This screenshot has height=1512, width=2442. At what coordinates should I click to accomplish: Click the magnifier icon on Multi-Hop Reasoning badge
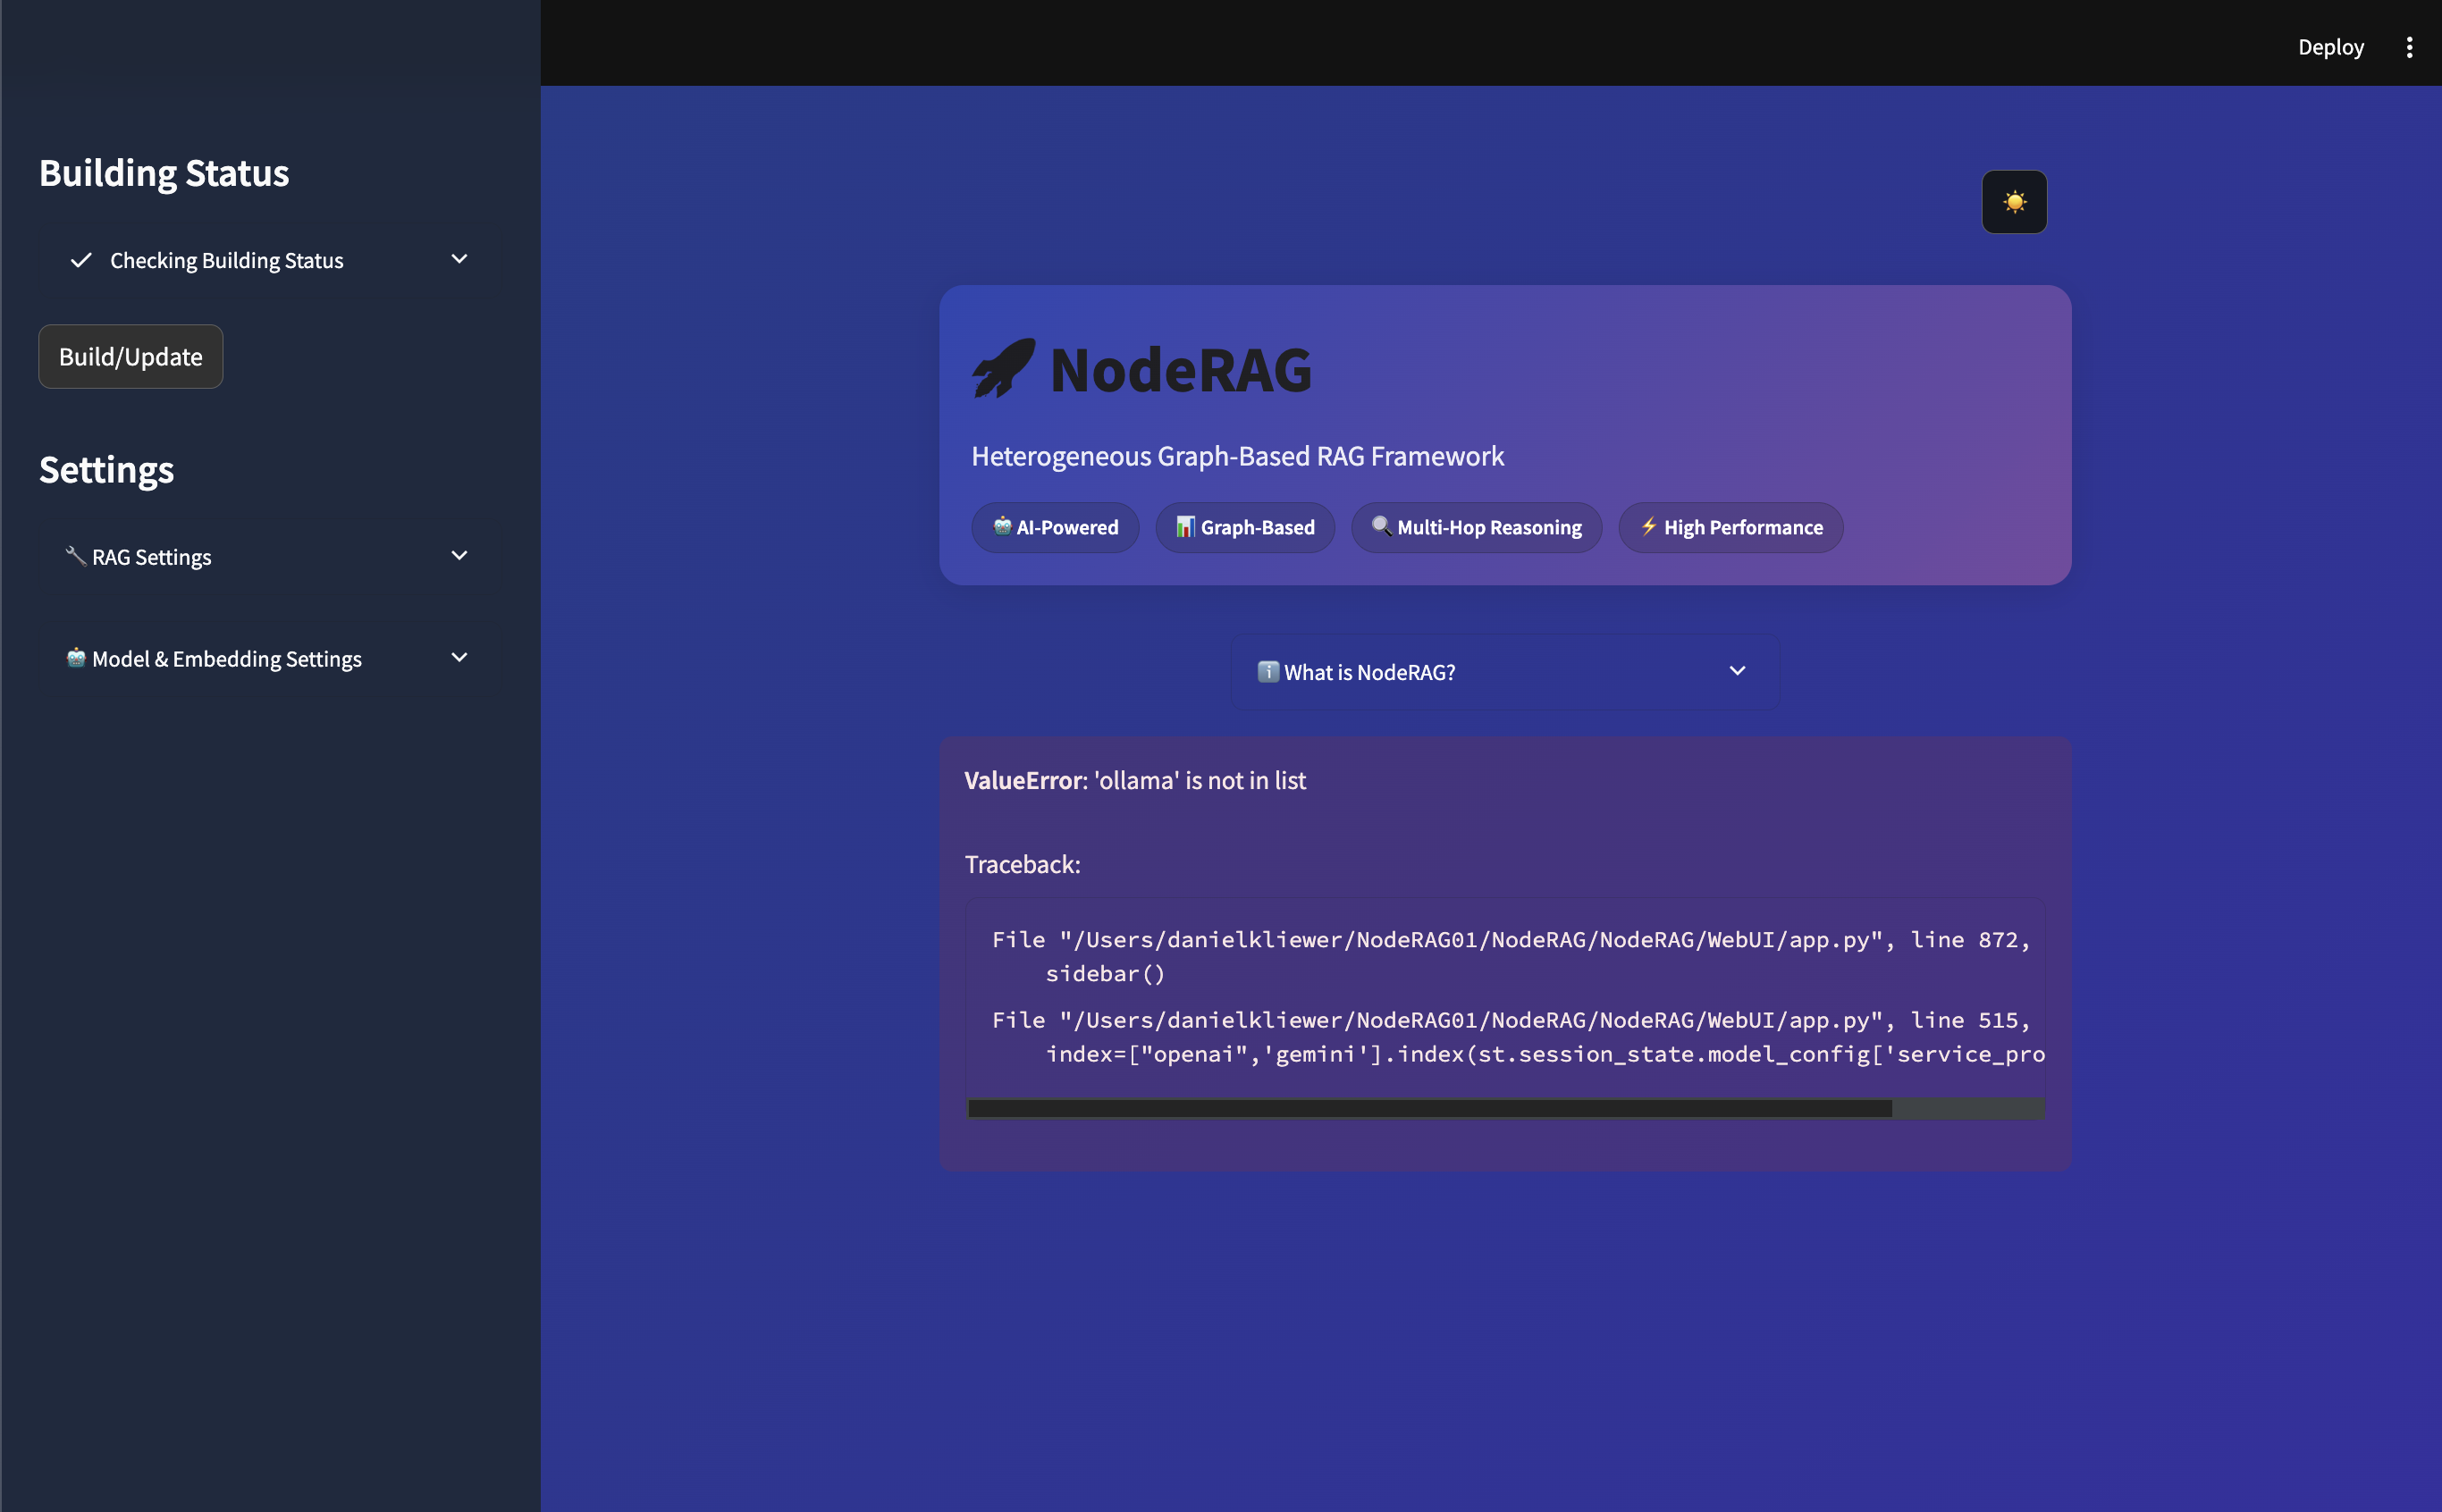pos(1381,526)
